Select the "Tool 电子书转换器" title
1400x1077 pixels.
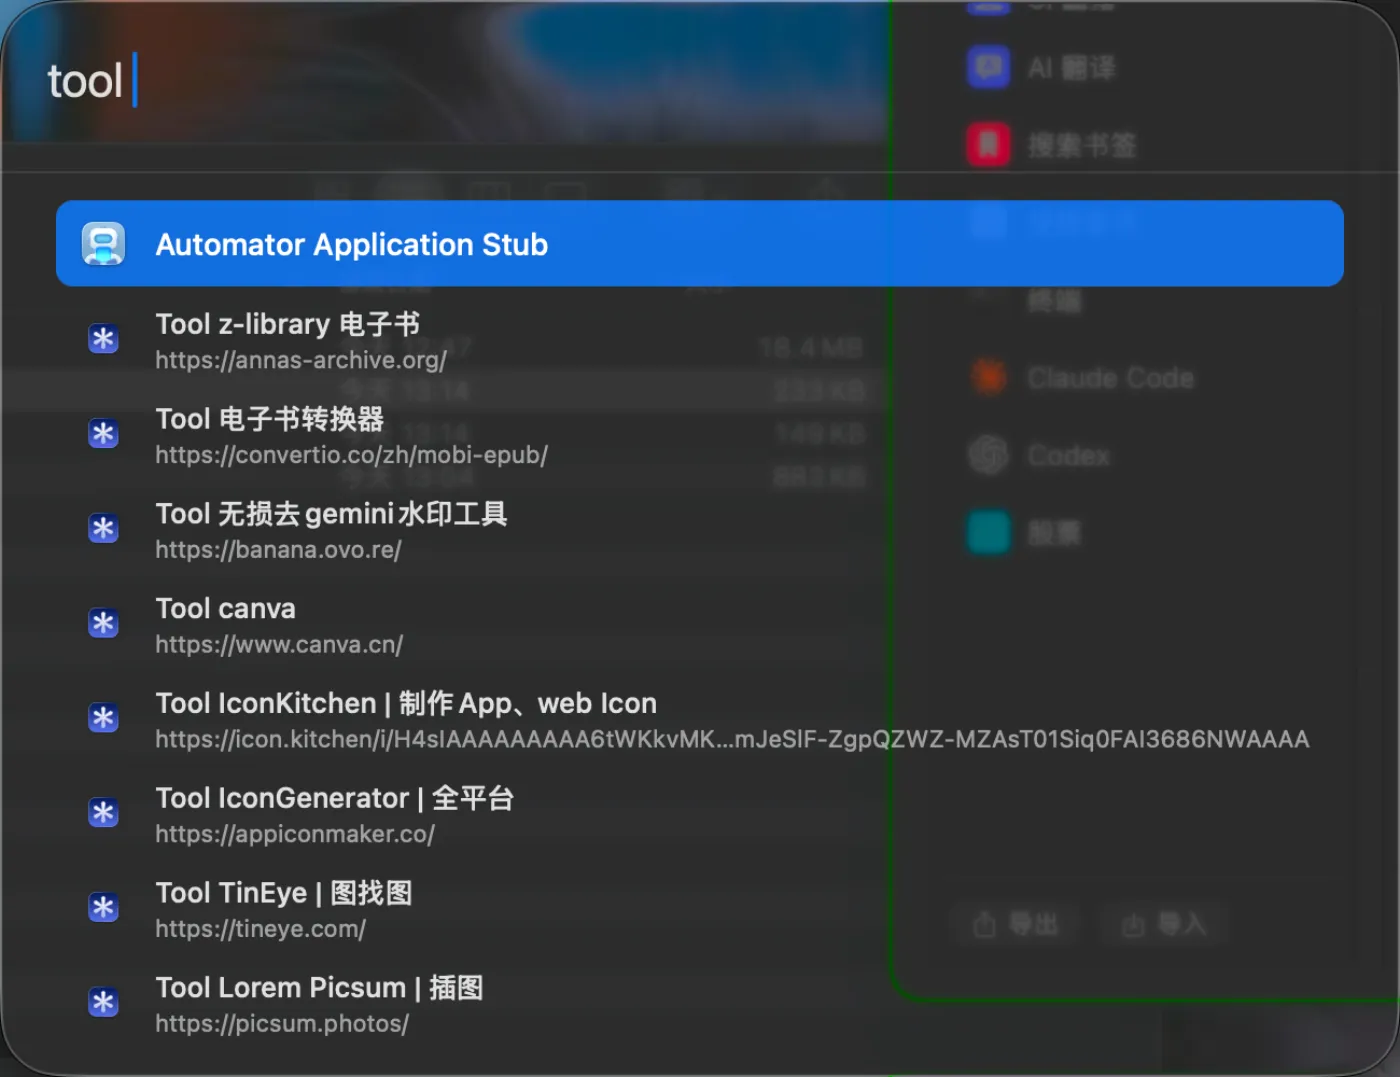[x=270, y=419]
